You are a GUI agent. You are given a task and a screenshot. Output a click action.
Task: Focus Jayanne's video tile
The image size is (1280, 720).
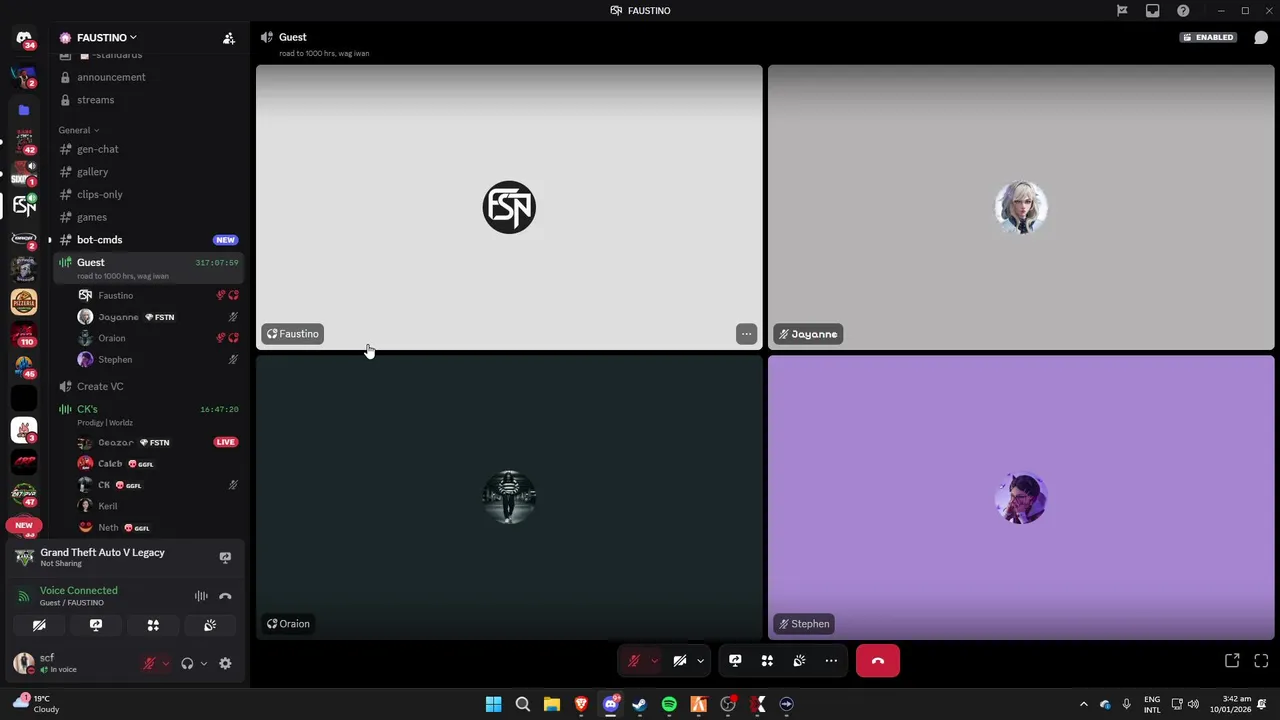1021,207
